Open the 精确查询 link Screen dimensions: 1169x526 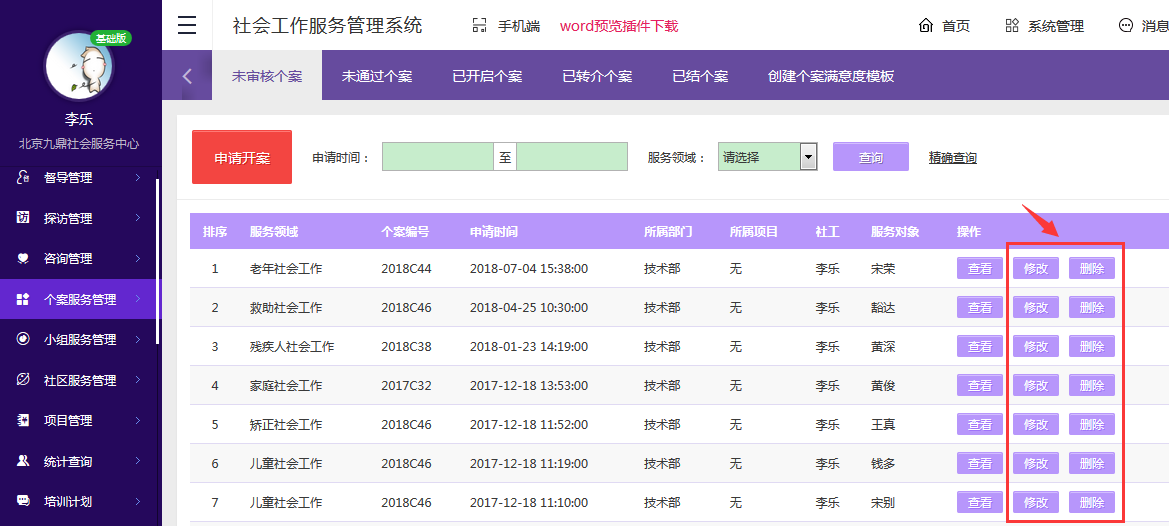tap(952, 158)
